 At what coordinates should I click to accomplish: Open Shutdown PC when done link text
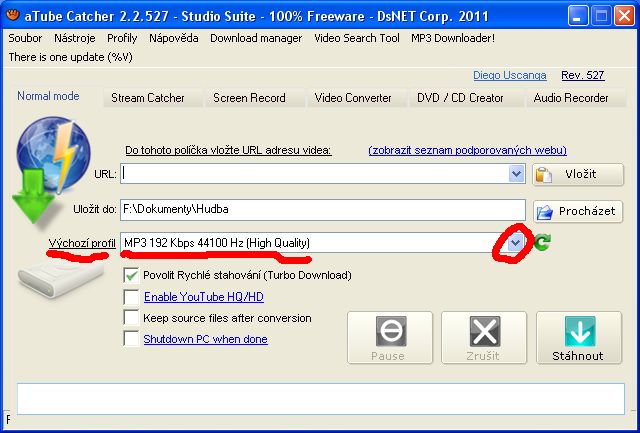click(205, 339)
